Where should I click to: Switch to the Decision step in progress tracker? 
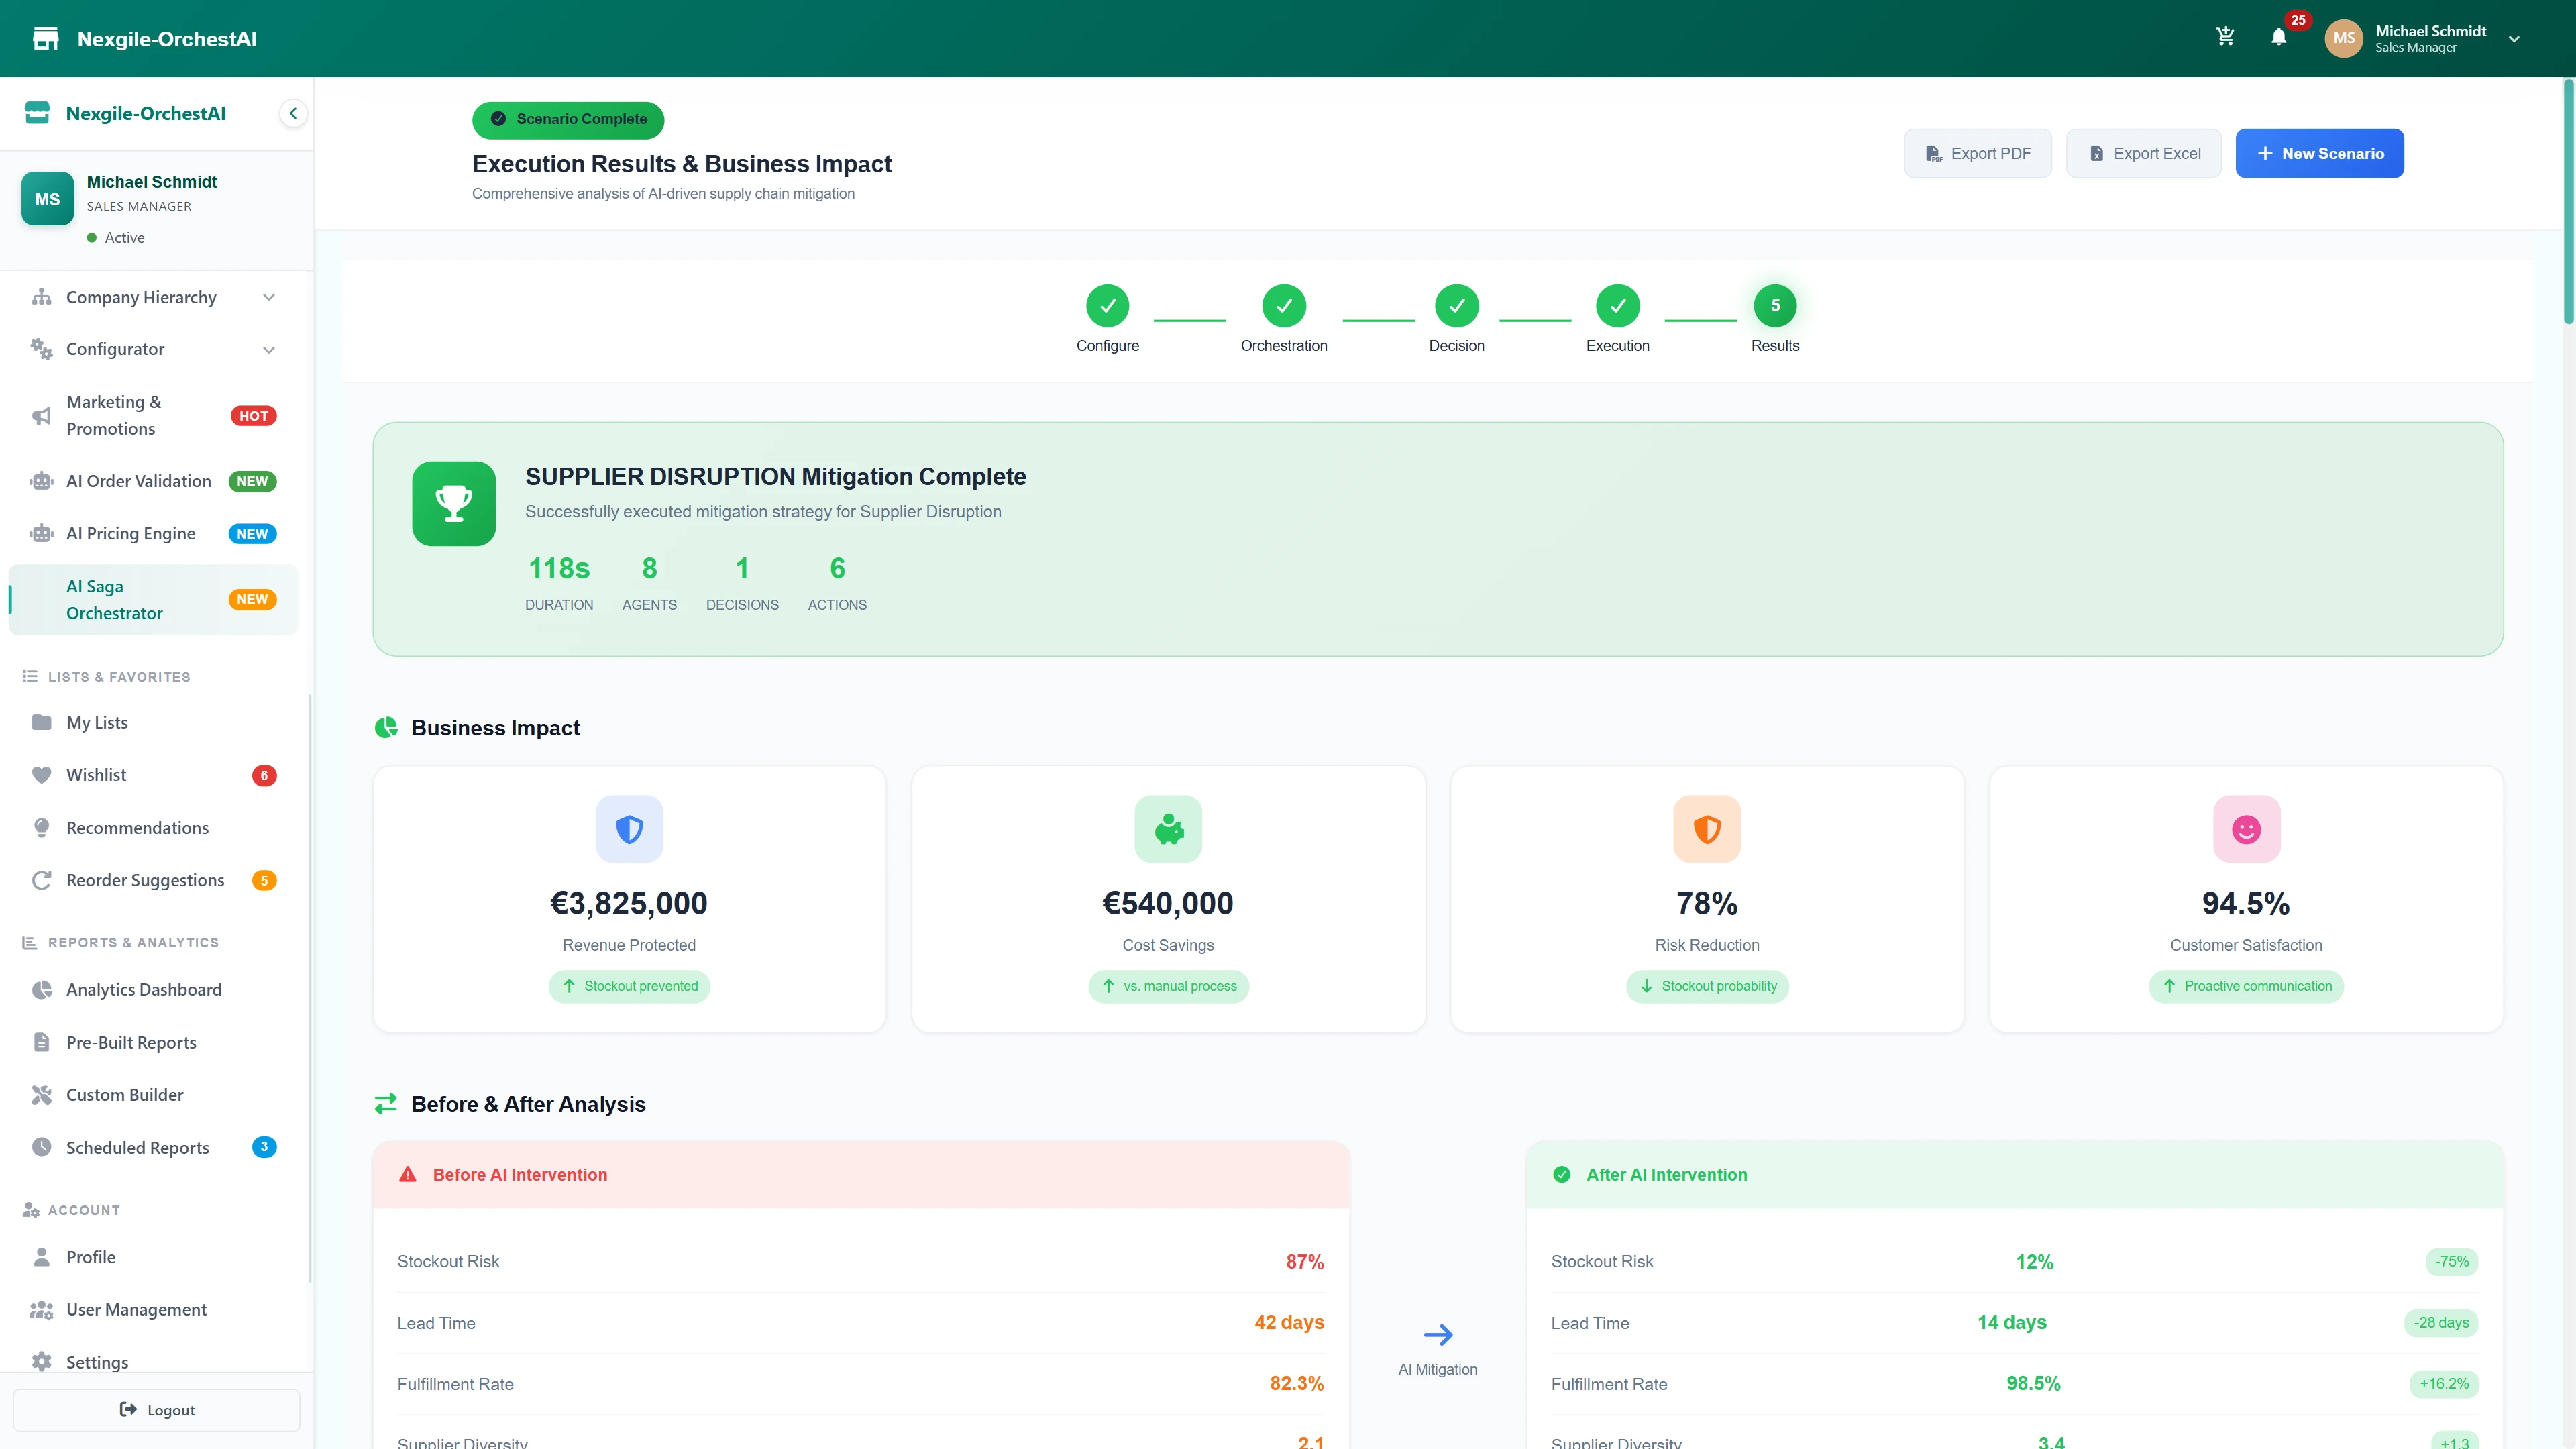[1457, 305]
